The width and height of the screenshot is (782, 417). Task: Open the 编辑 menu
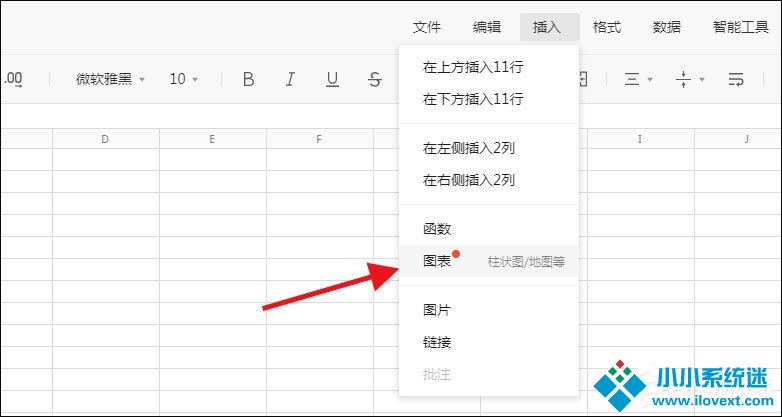[x=487, y=27]
